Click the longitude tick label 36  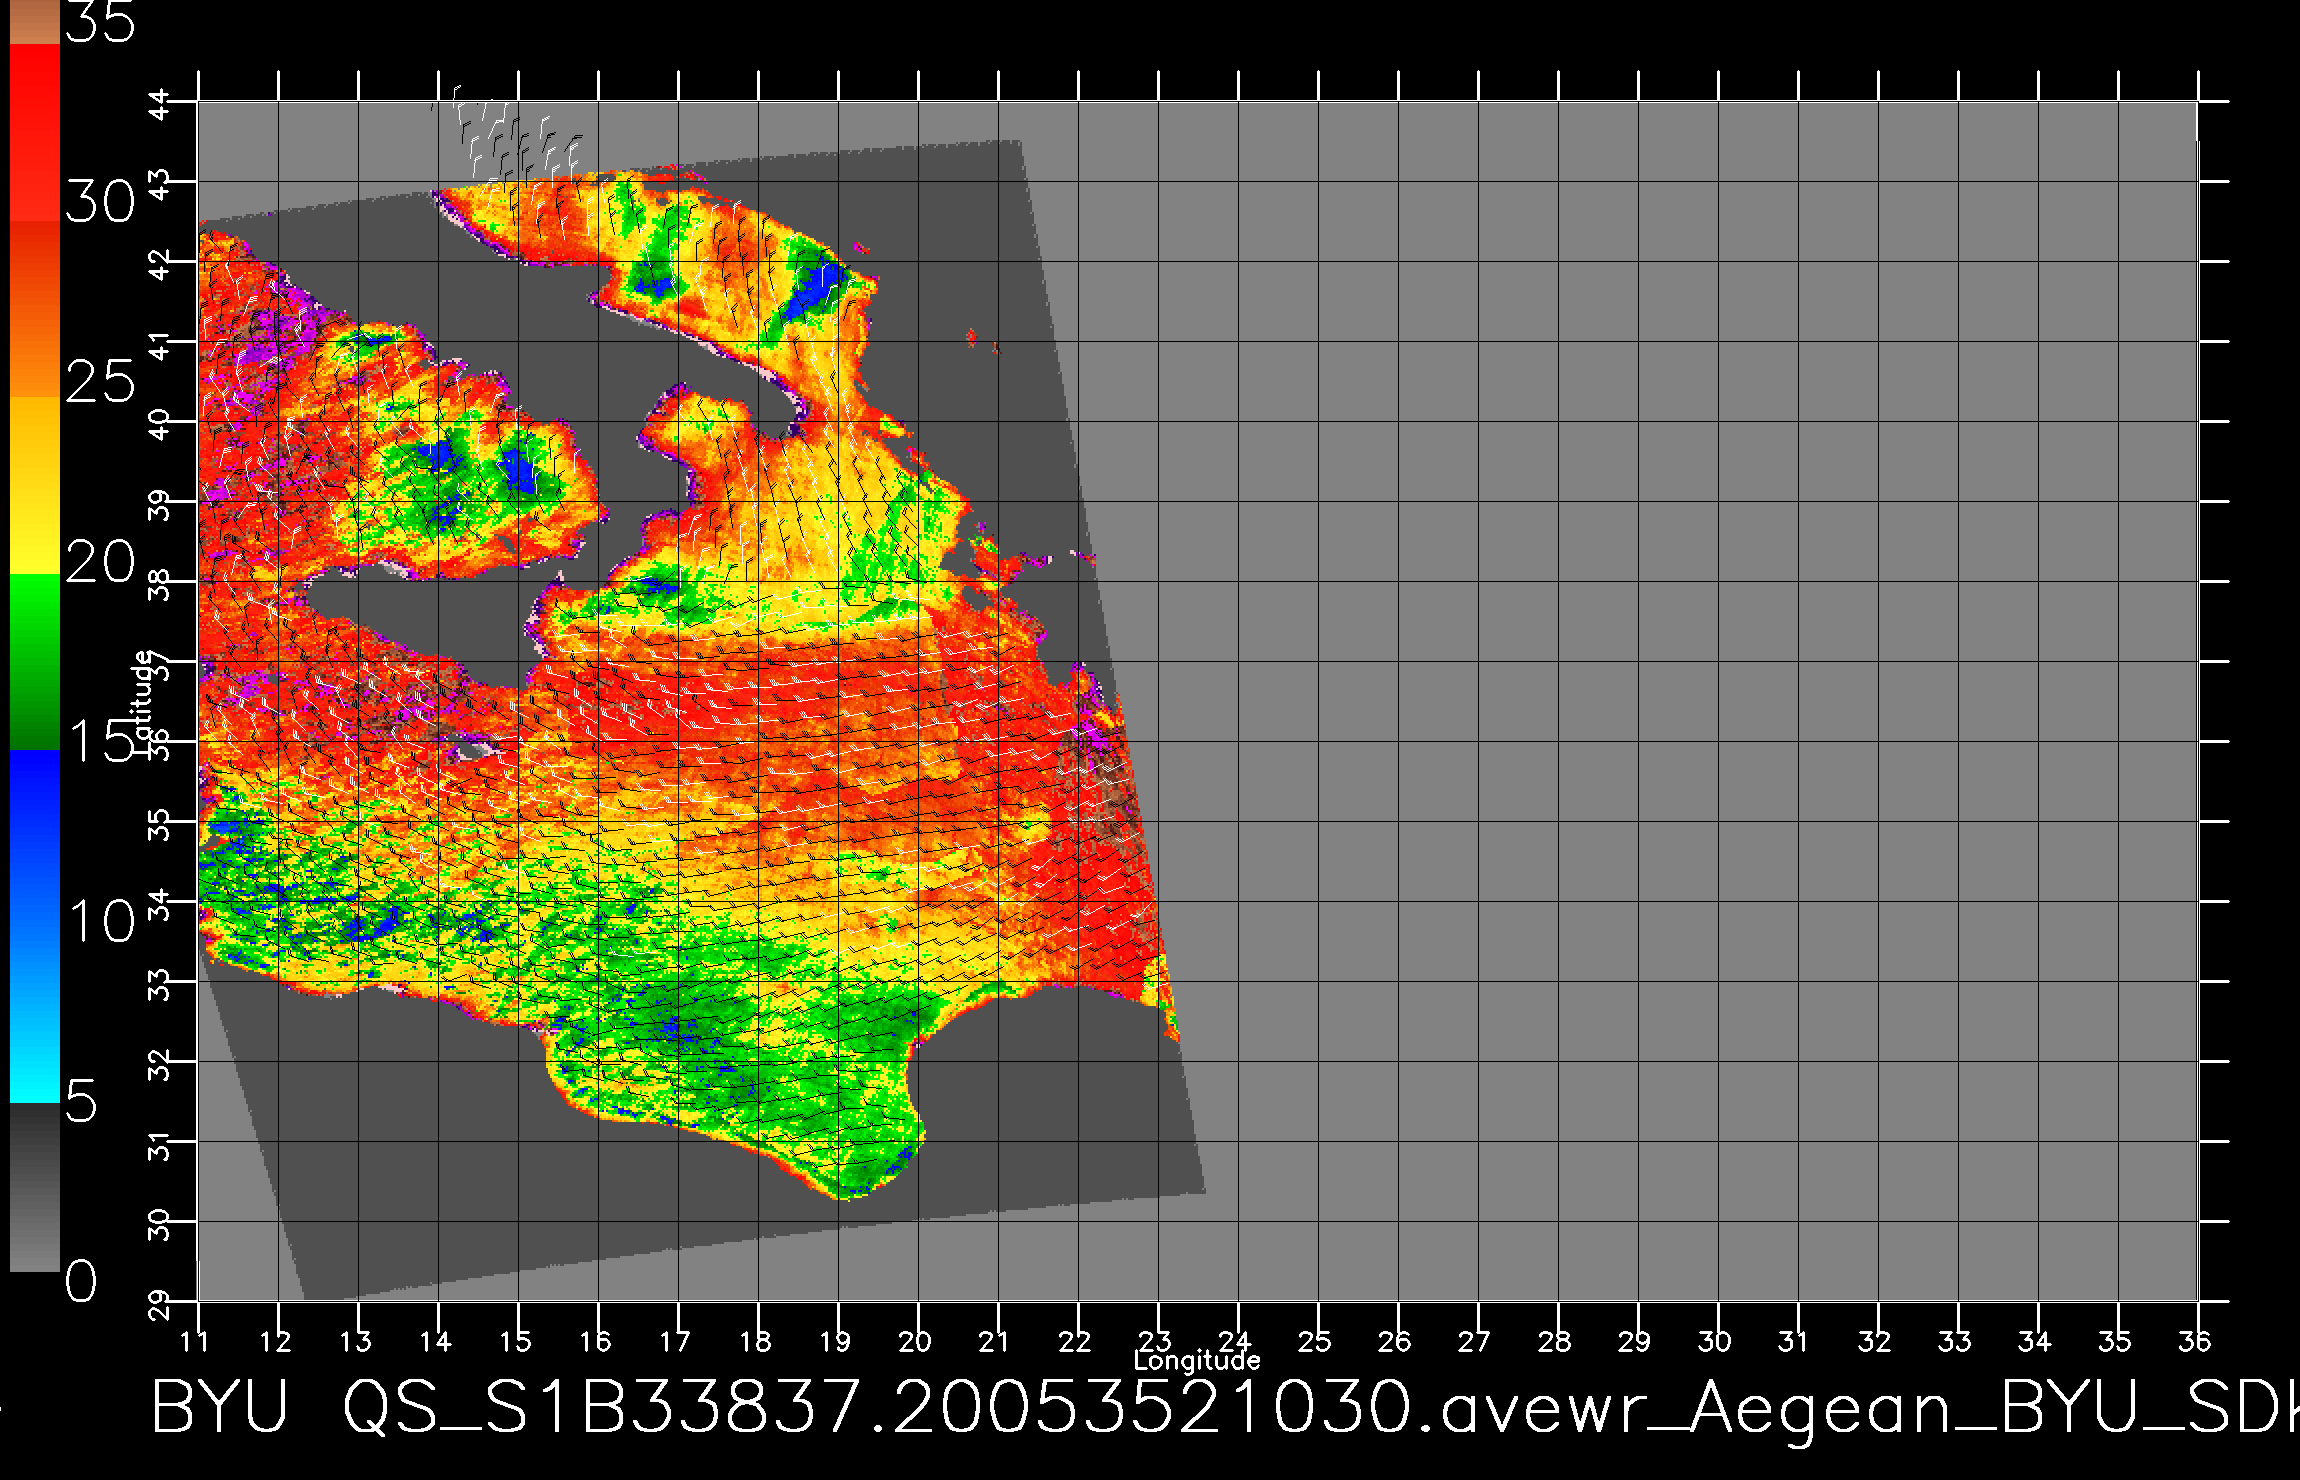[2195, 1341]
